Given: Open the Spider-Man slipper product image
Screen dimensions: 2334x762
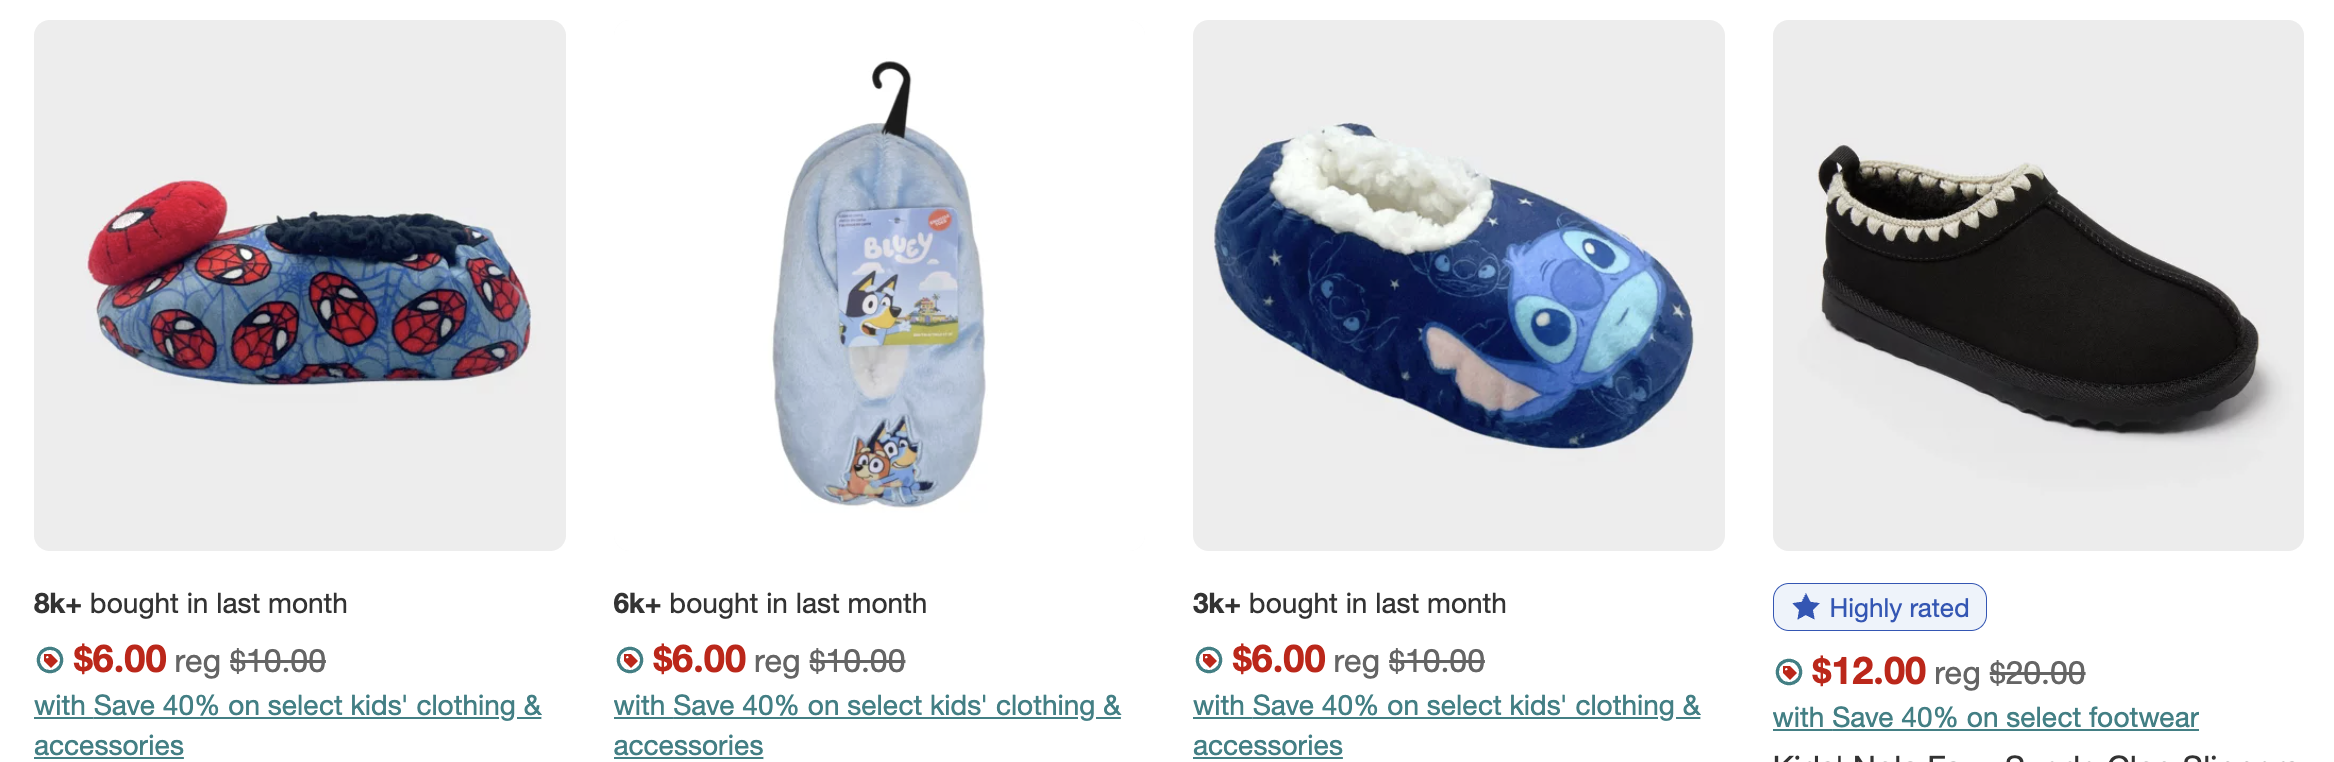Looking at the screenshot, I should pyautogui.click(x=300, y=285).
